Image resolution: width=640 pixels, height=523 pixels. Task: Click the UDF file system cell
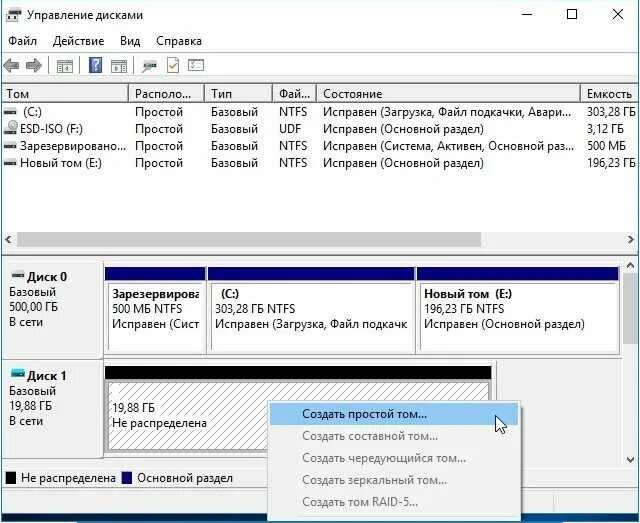pyautogui.click(x=290, y=129)
